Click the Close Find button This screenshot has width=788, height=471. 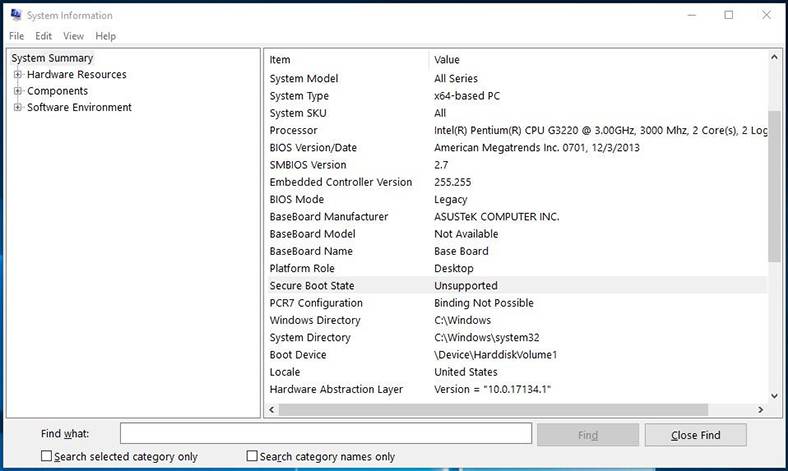[696, 435]
